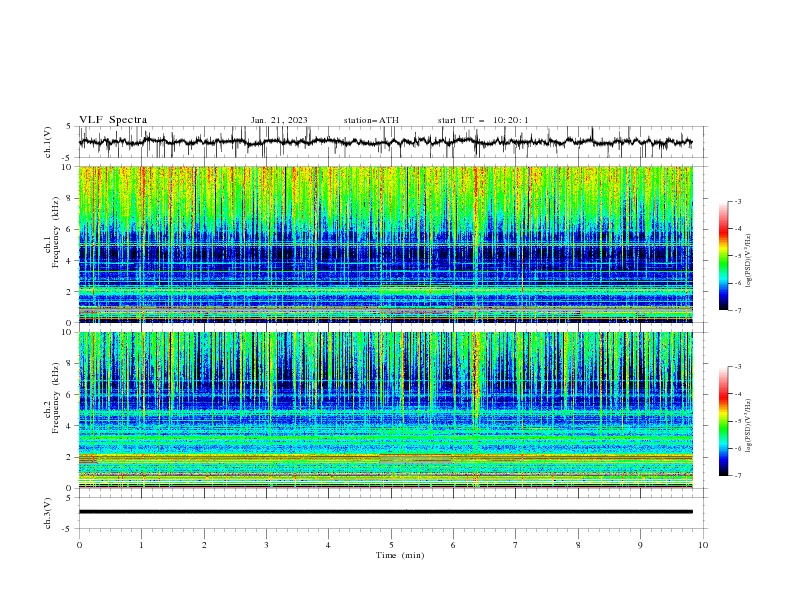The width and height of the screenshot is (792, 612).
Task: Click the ch.2 spectrogram plot area
Action: 385,410
